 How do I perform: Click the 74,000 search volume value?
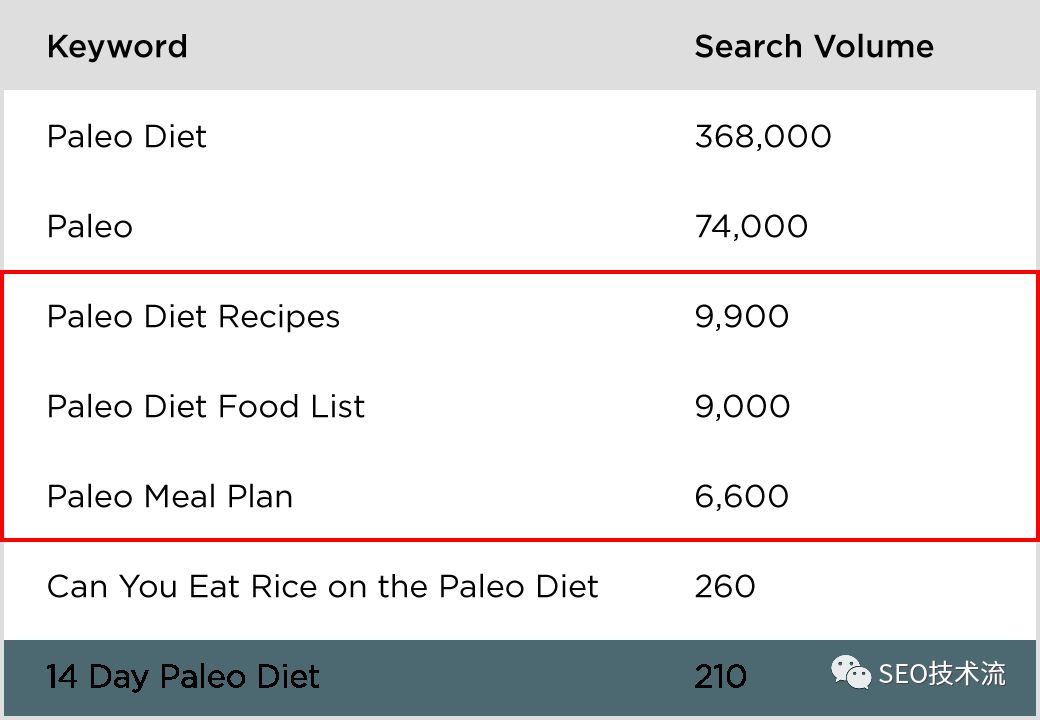pyautogui.click(x=751, y=227)
